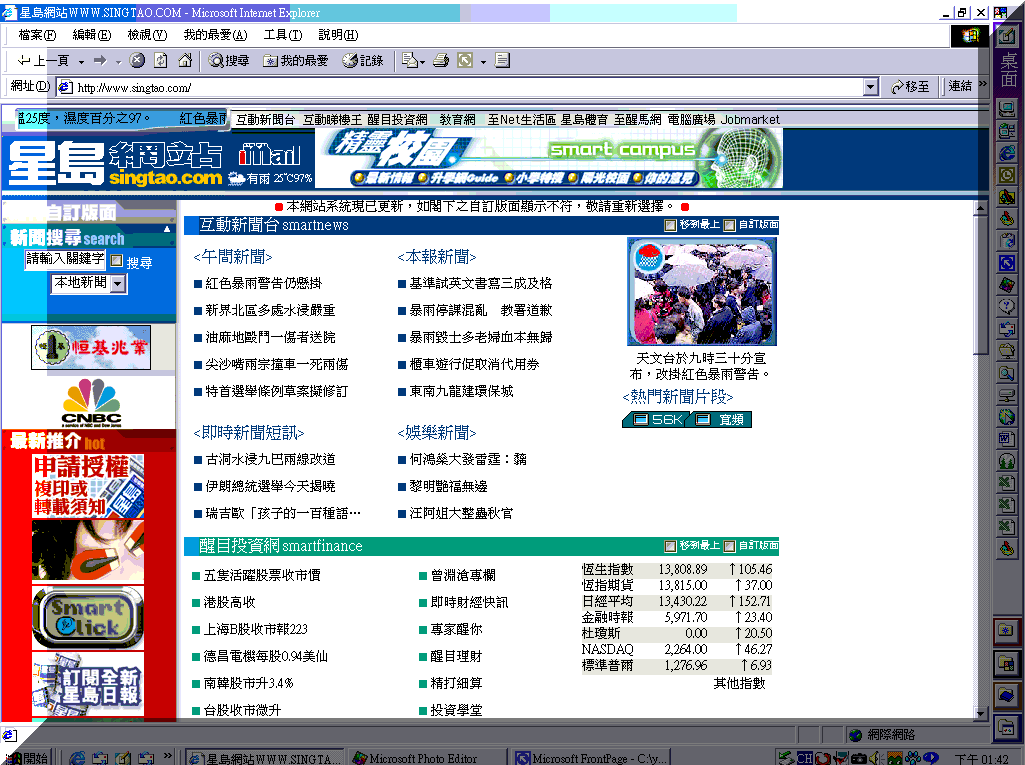Screen dimensions: 1025x765
Task: Go to the Home page icon
Action: (185, 61)
